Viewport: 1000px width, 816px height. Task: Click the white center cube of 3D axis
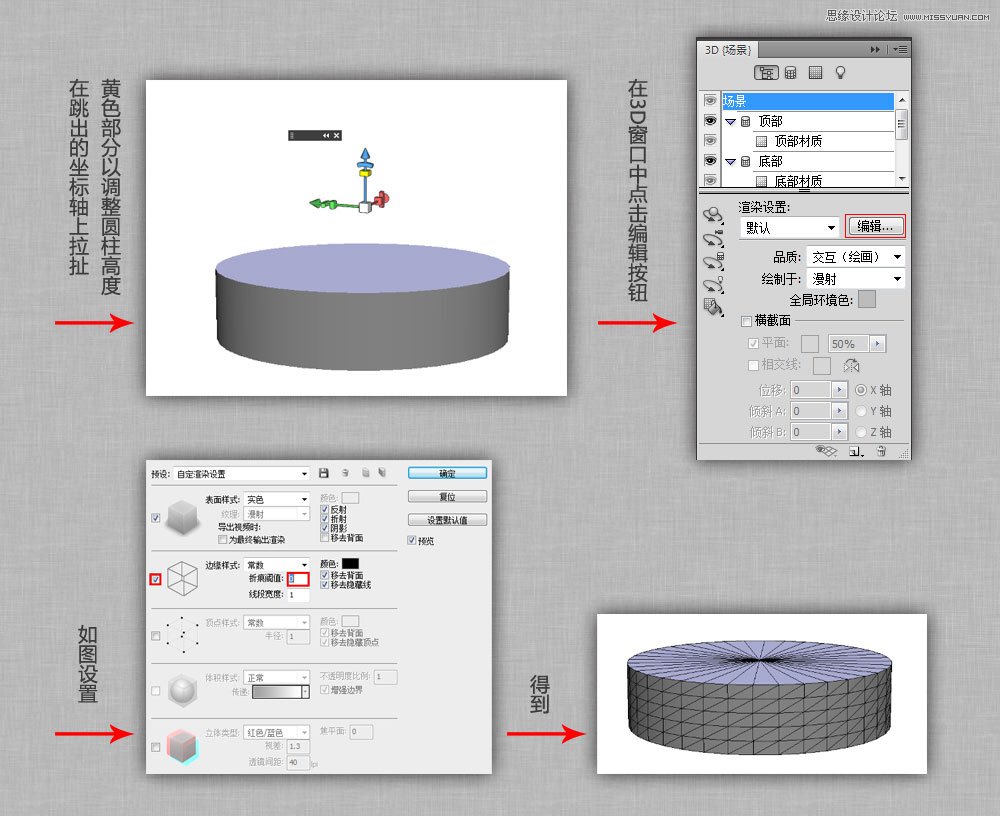point(365,207)
